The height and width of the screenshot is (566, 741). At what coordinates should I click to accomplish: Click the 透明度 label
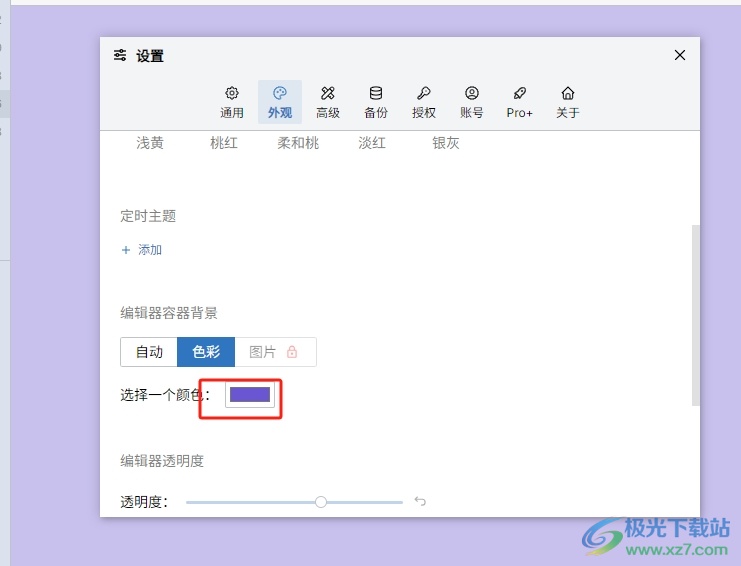click(x=144, y=502)
